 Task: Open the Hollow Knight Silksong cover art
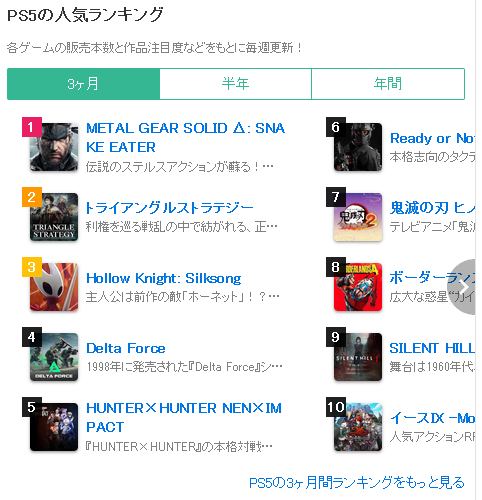[x=54, y=287]
